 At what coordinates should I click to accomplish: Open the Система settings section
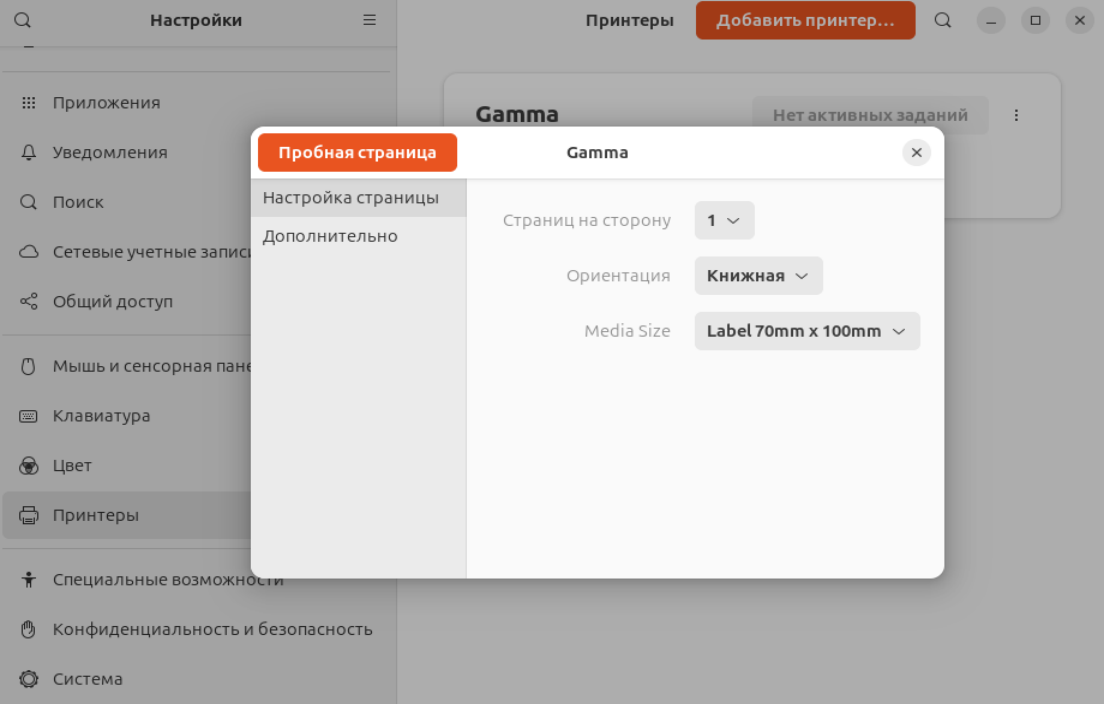pyautogui.click(x=88, y=679)
